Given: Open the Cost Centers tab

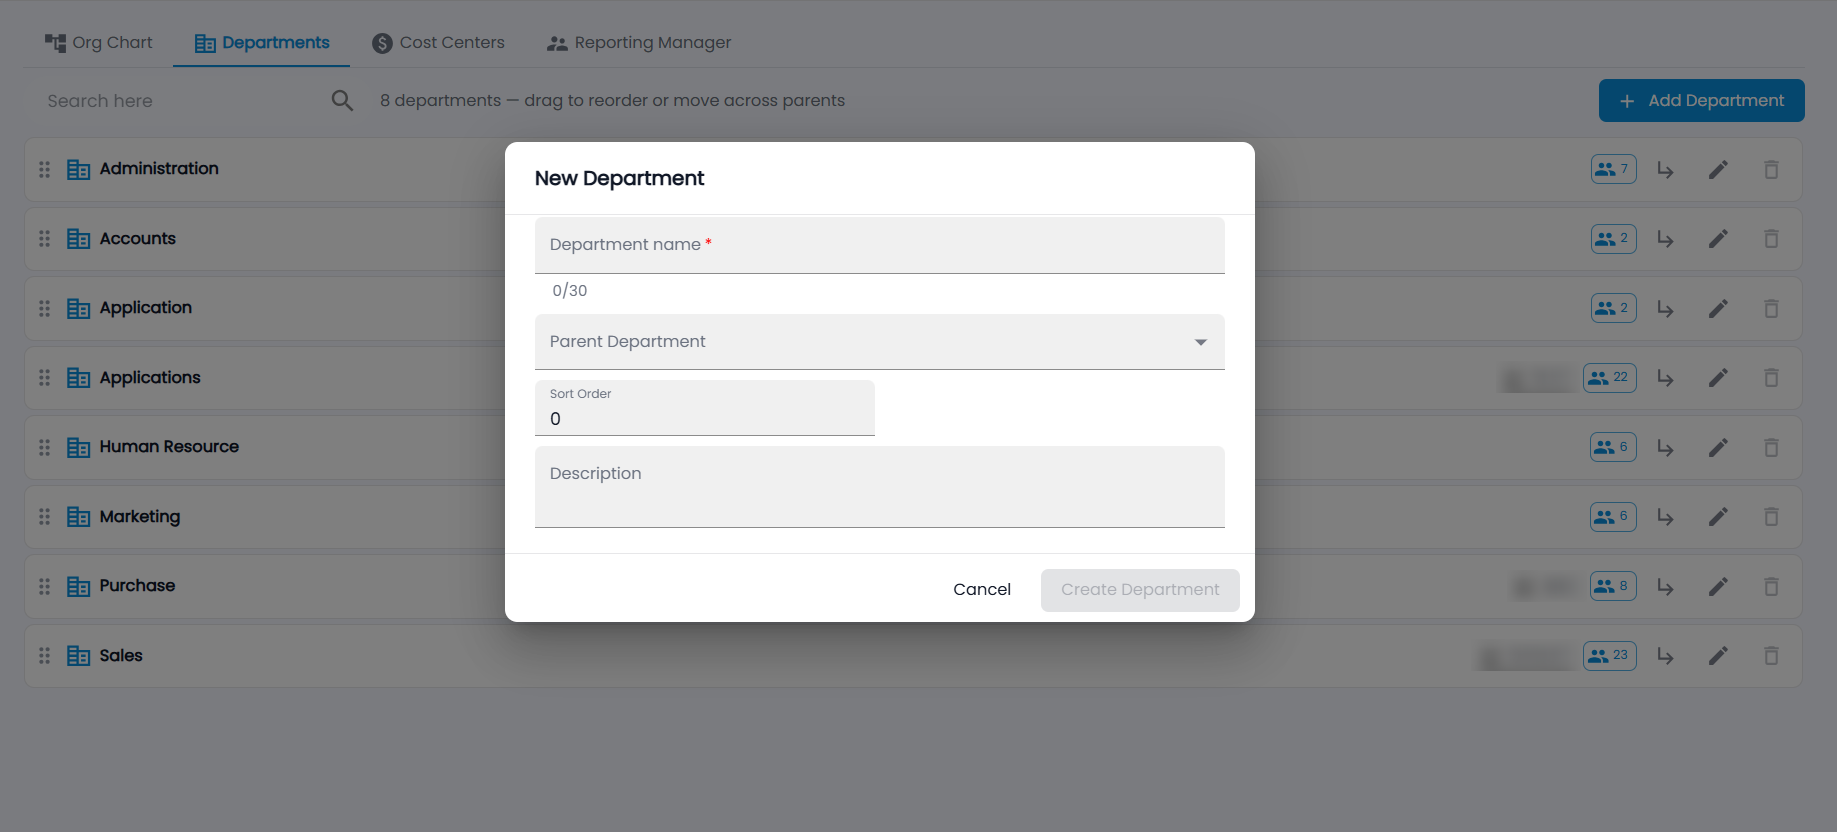Looking at the screenshot, I should 438,42.
